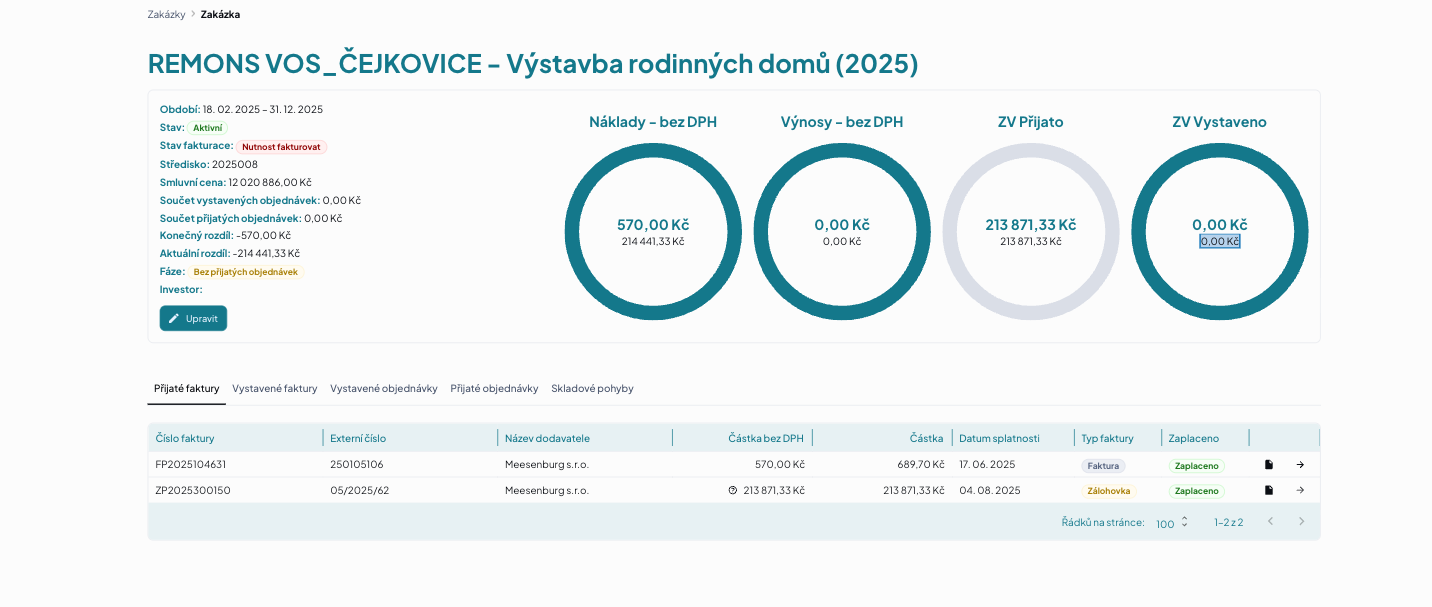Image resolution: width=1432 pixels, height=607 pixels.
Task: Switch to Skladové pohyby tab
Action: [592, 388]
